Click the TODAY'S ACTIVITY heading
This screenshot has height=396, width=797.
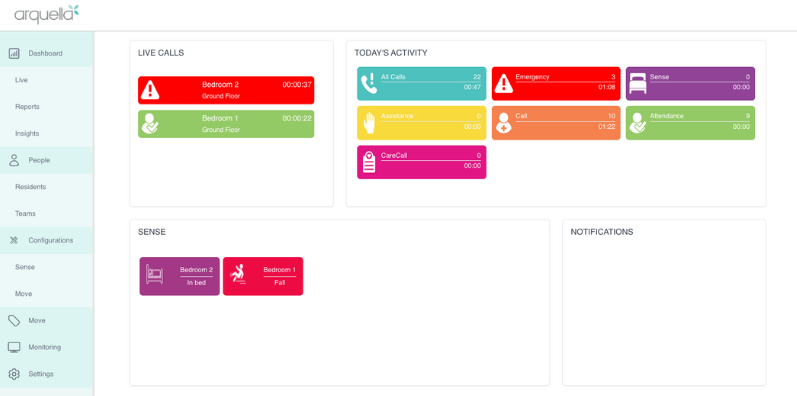click(x=391, y=53)
